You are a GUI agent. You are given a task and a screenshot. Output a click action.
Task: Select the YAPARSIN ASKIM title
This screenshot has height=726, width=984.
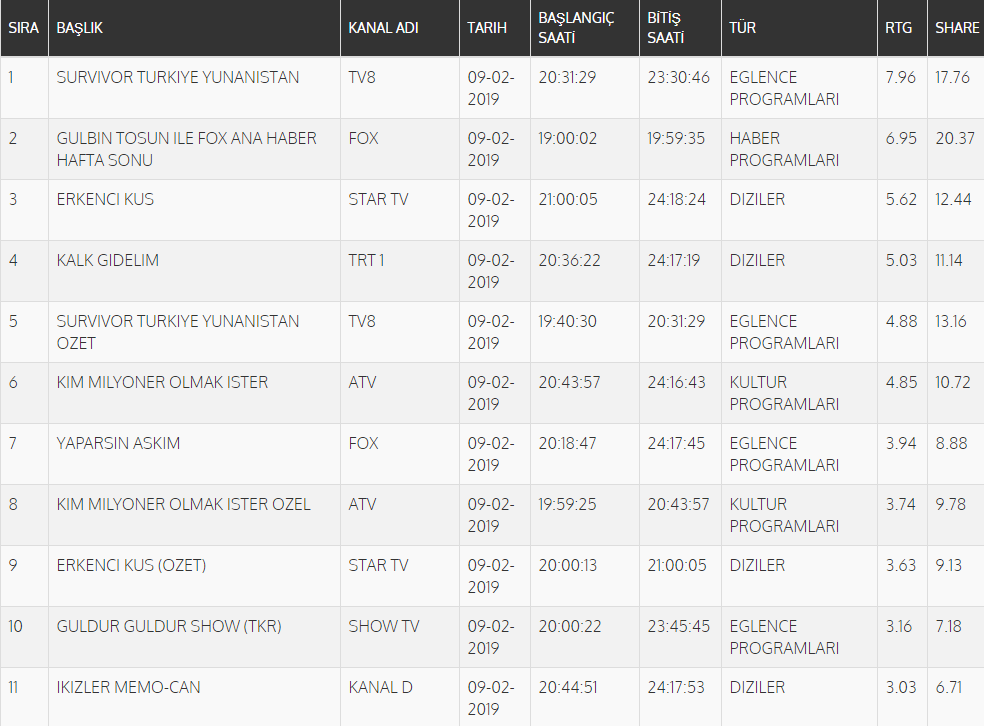(x=118, y=443)
